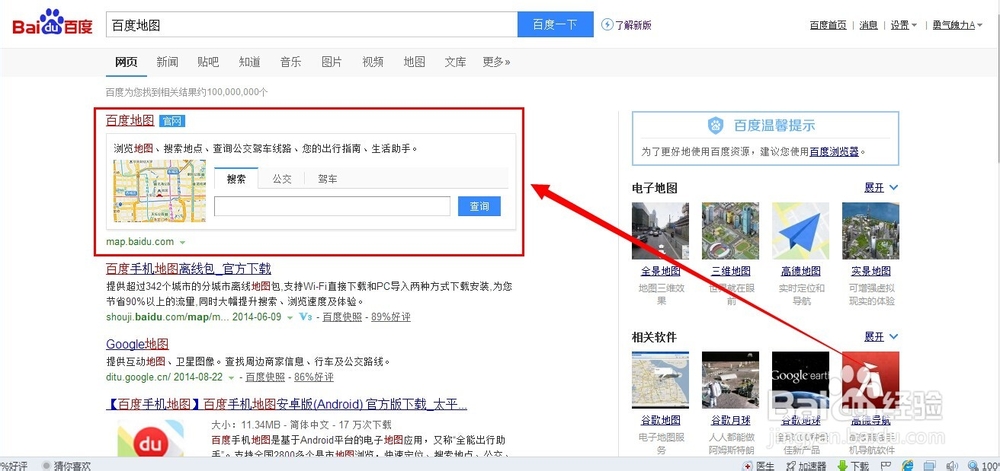Click the Baidu logo
The image size is (1000, 471).
point(52,24)
